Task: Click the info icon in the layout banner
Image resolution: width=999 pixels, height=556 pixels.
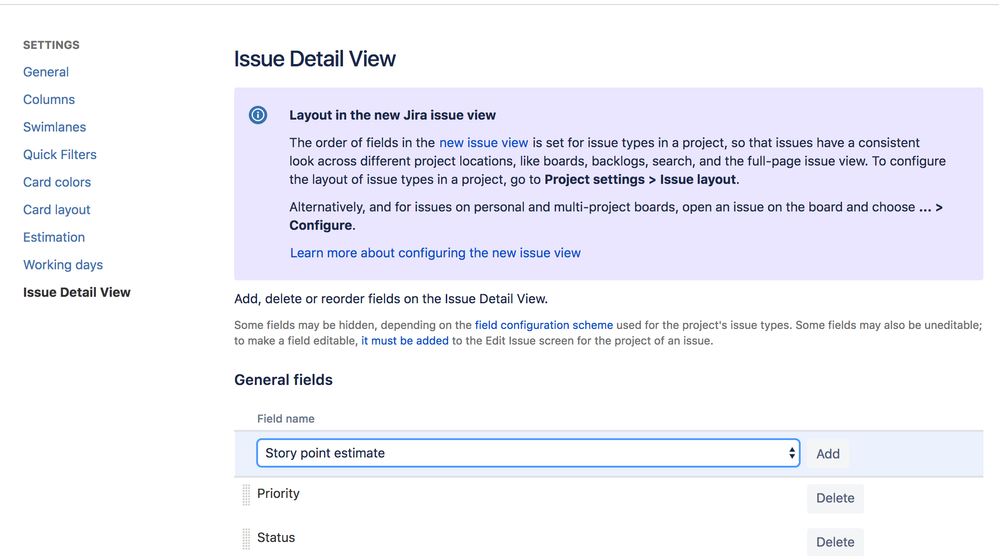Action: click(258, 115)
